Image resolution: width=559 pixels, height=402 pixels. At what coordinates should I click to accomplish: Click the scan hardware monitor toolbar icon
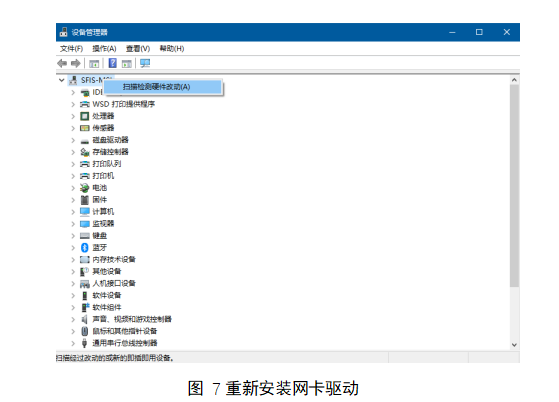click(x=145, y=63)
